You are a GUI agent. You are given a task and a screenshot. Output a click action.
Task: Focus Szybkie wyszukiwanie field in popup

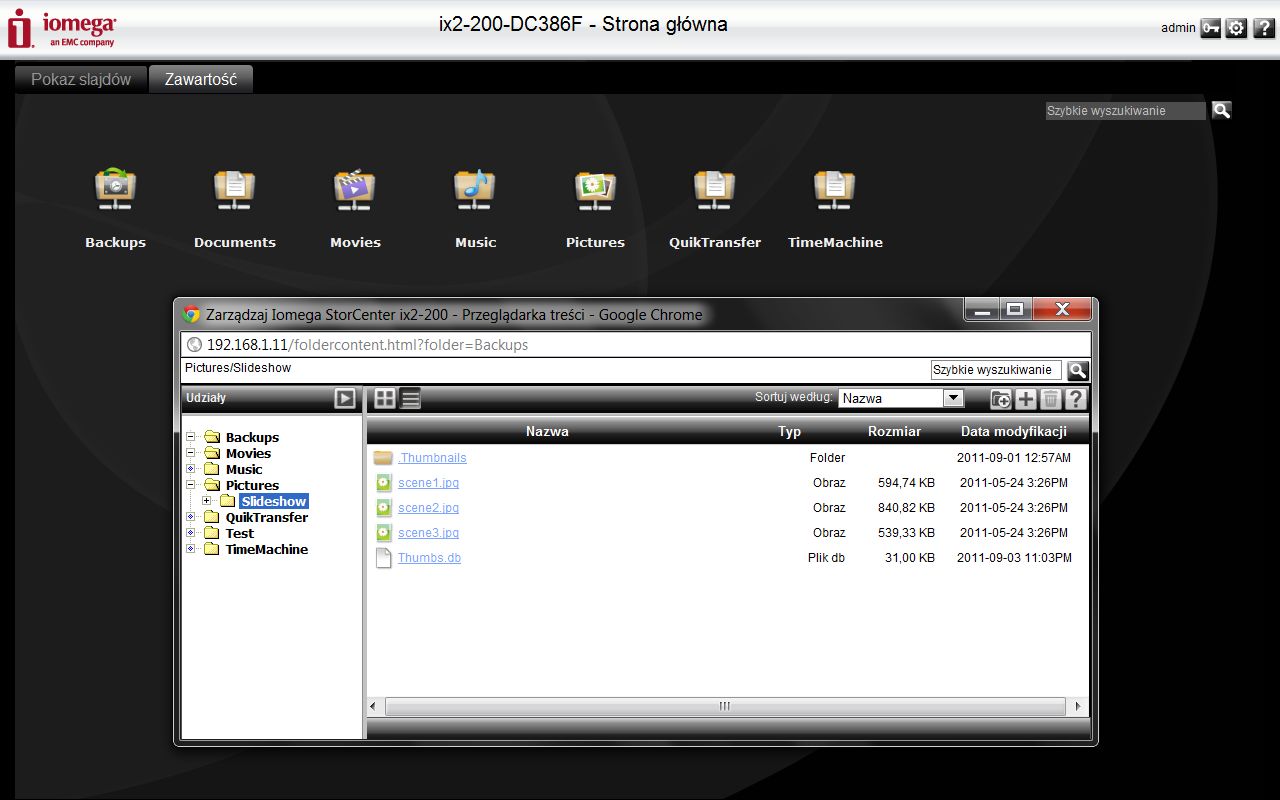coord(996,370)
